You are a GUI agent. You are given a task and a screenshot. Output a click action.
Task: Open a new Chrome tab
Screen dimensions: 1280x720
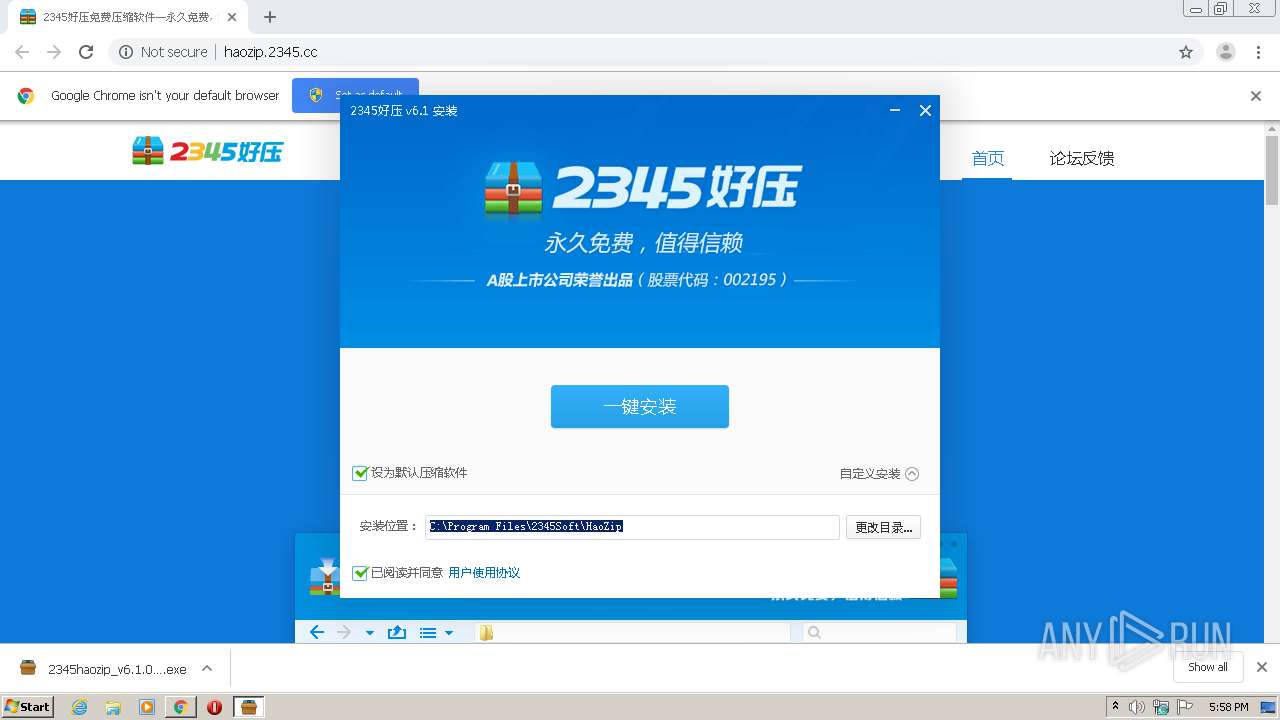(270, 17)
